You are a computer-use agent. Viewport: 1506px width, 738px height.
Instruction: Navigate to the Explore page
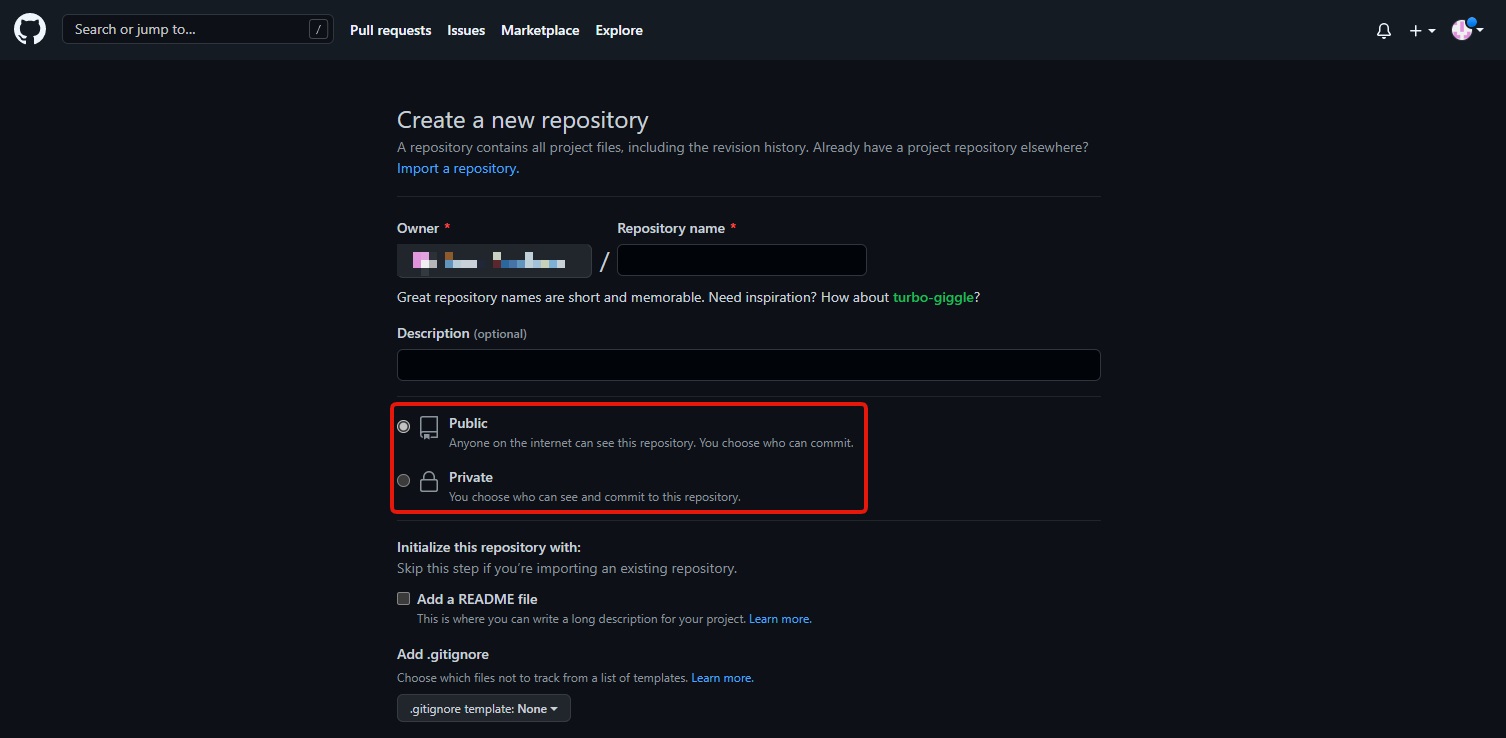619,31
